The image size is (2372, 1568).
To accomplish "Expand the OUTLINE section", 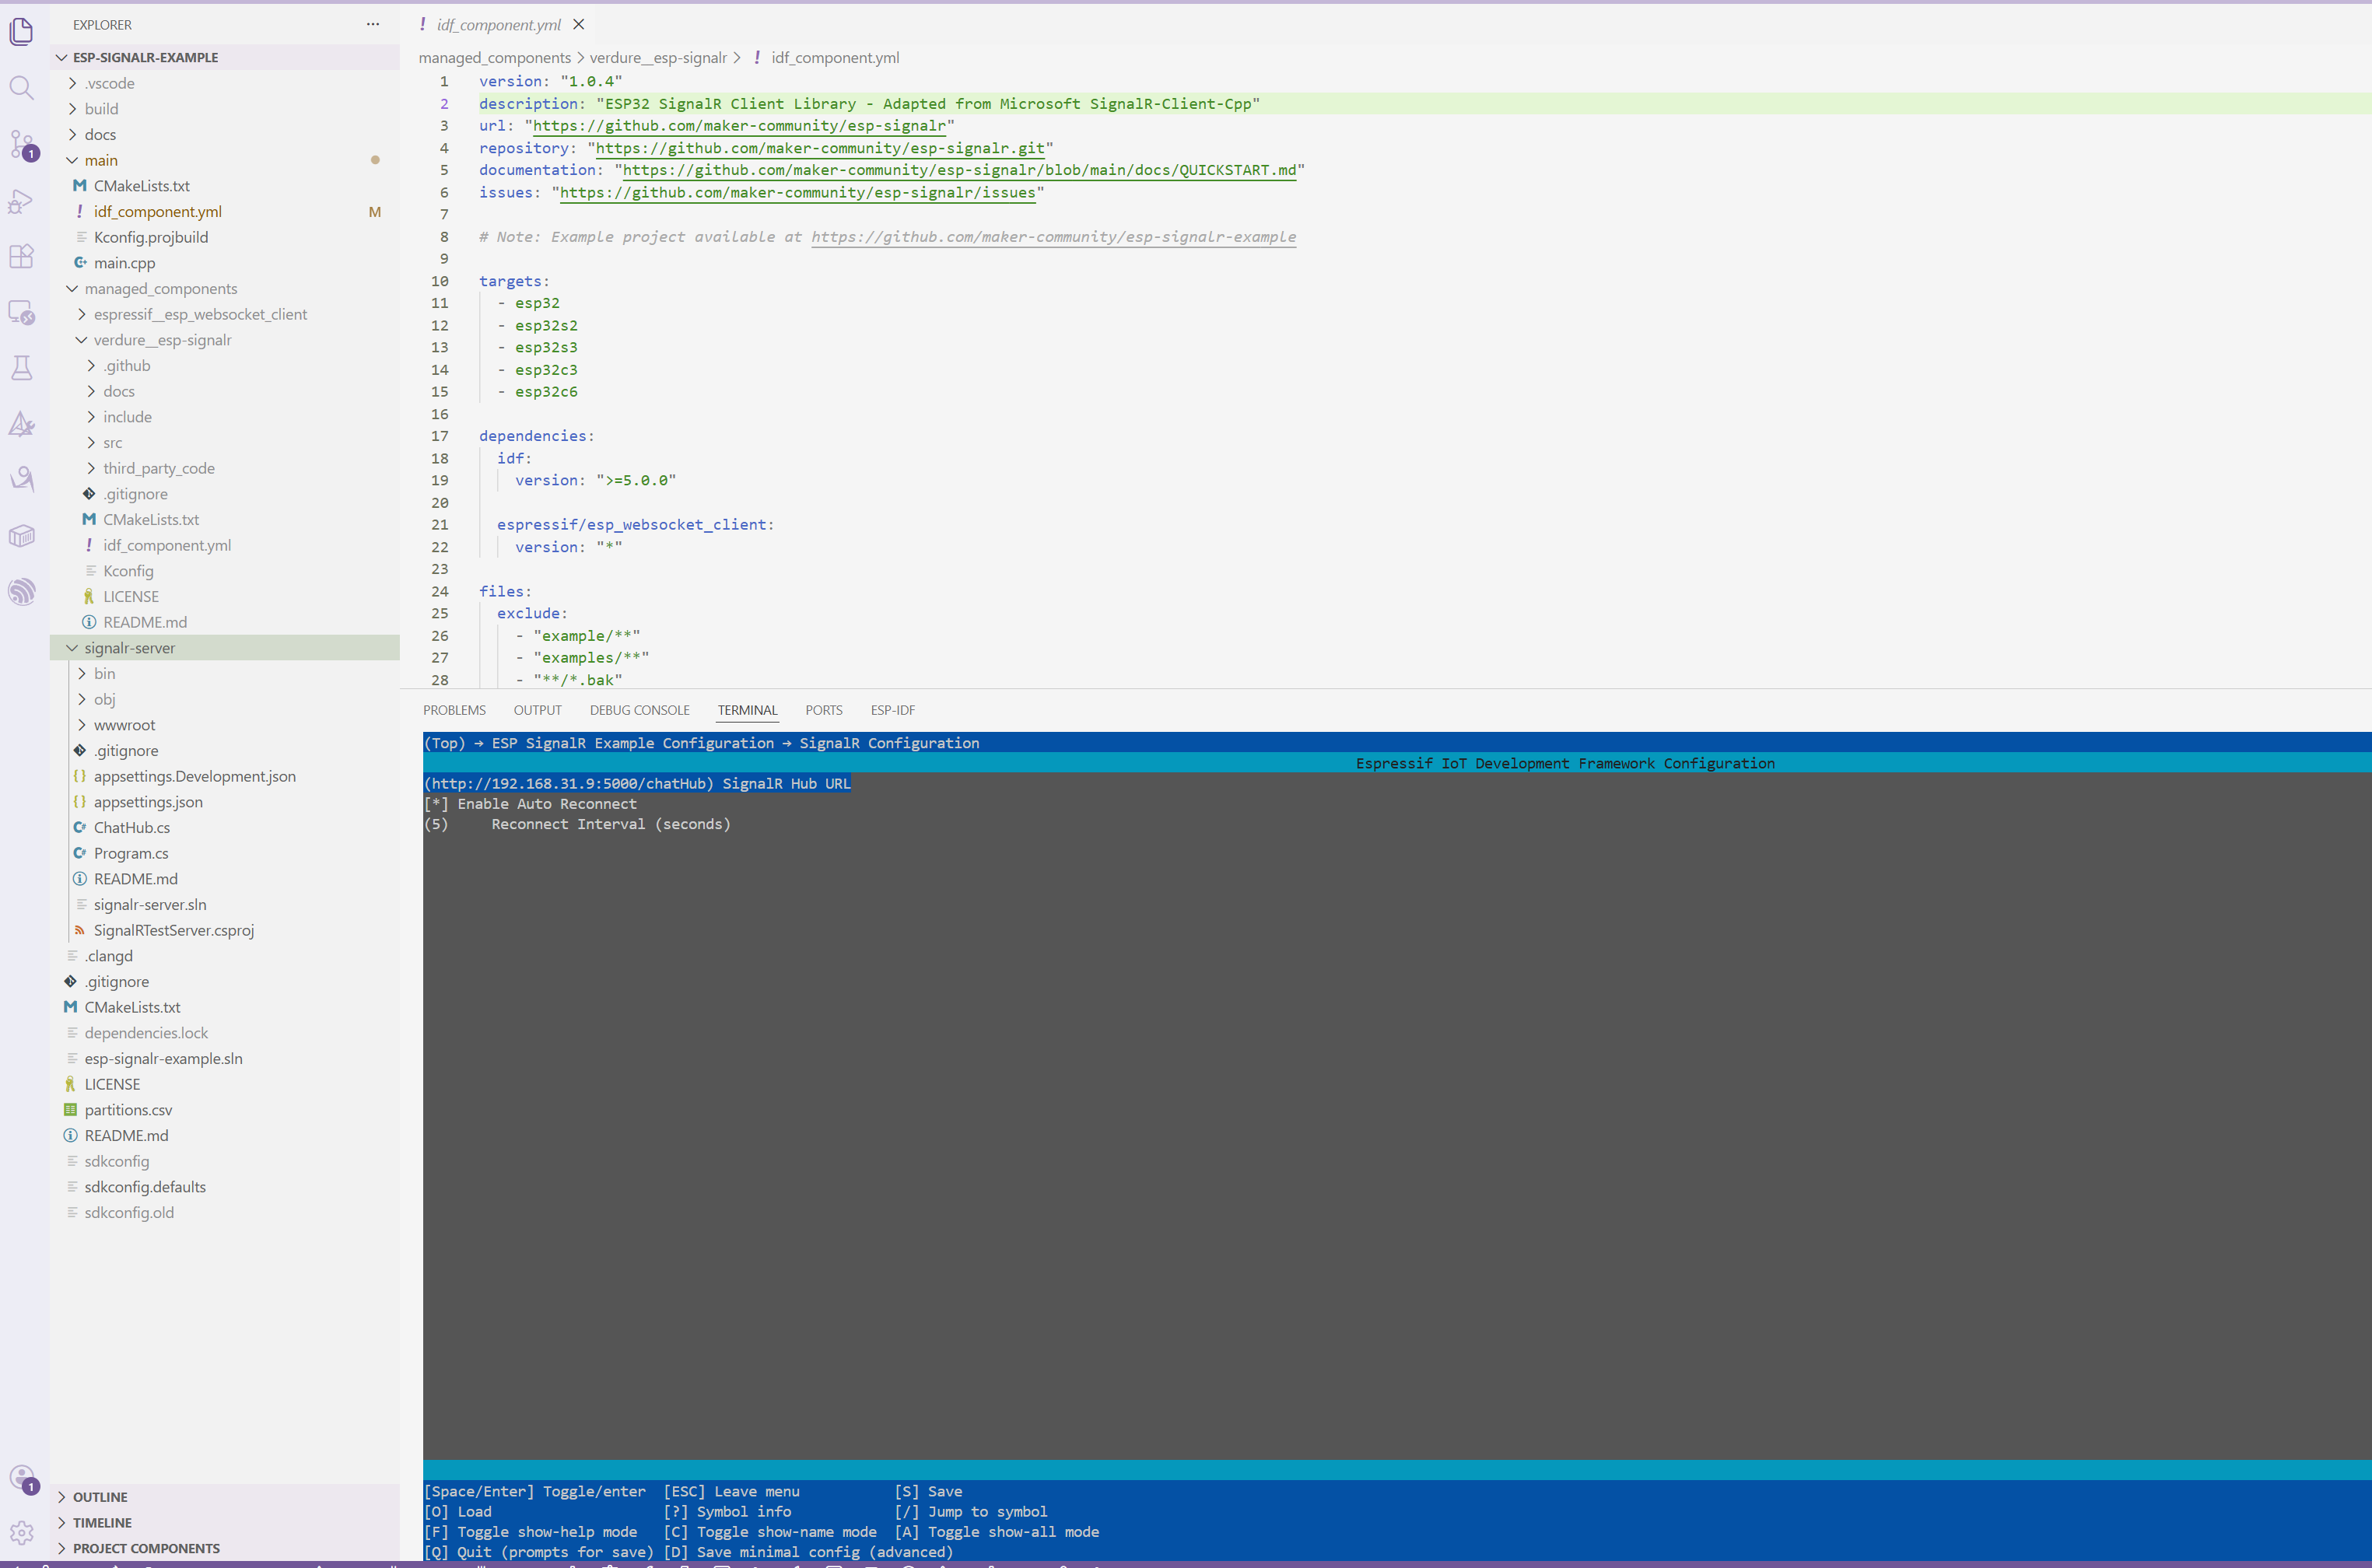I will click(100, 1497).
